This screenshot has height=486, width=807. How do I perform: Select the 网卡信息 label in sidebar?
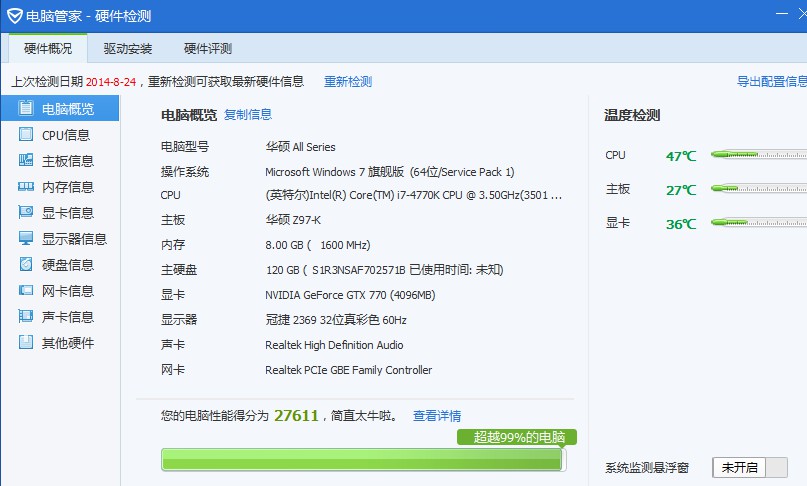coord(68,291)
